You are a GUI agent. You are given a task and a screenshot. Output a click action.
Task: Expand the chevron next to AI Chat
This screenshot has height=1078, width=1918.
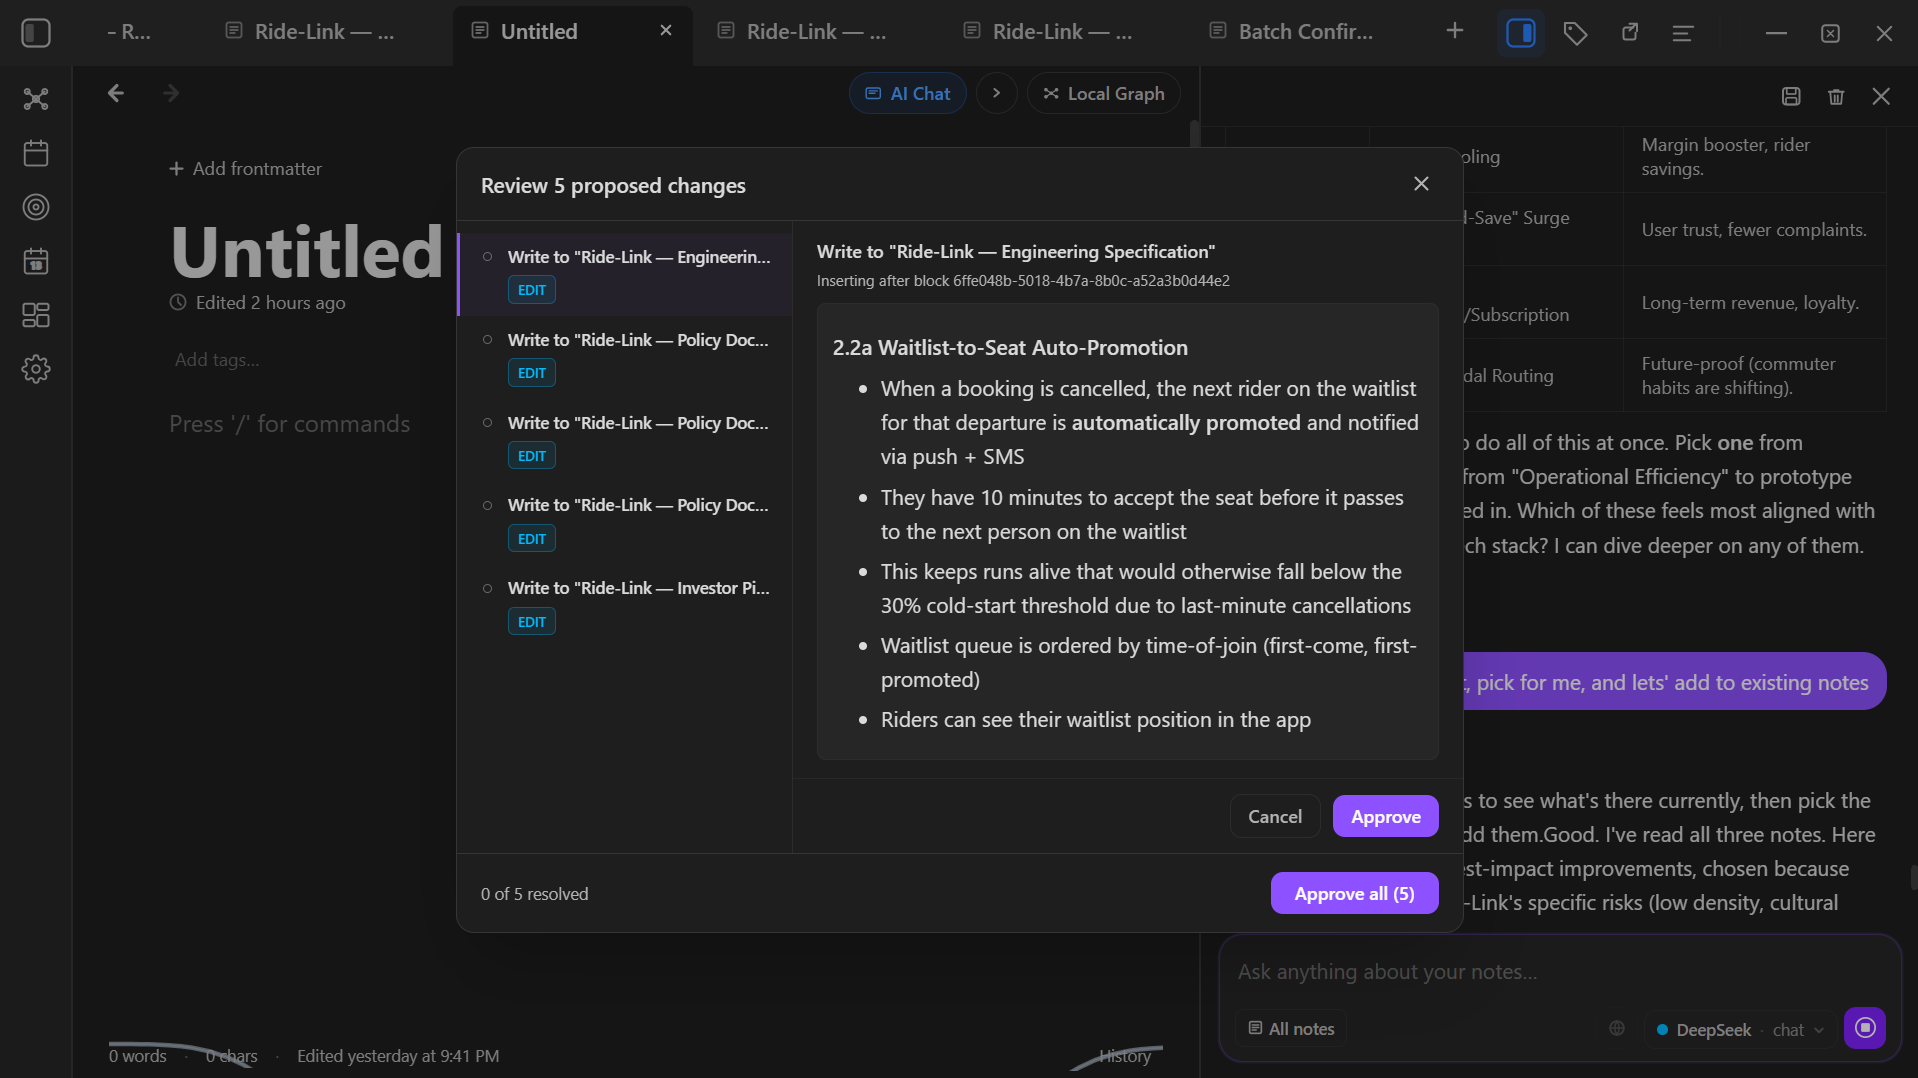(996, 93)
